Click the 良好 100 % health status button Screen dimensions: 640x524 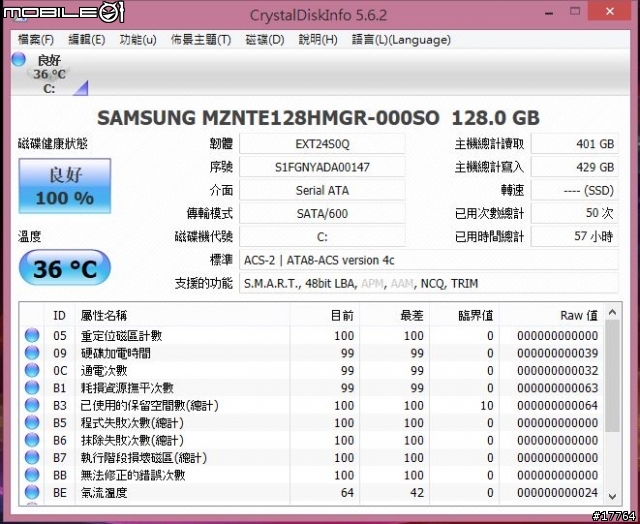coord(64,186)
